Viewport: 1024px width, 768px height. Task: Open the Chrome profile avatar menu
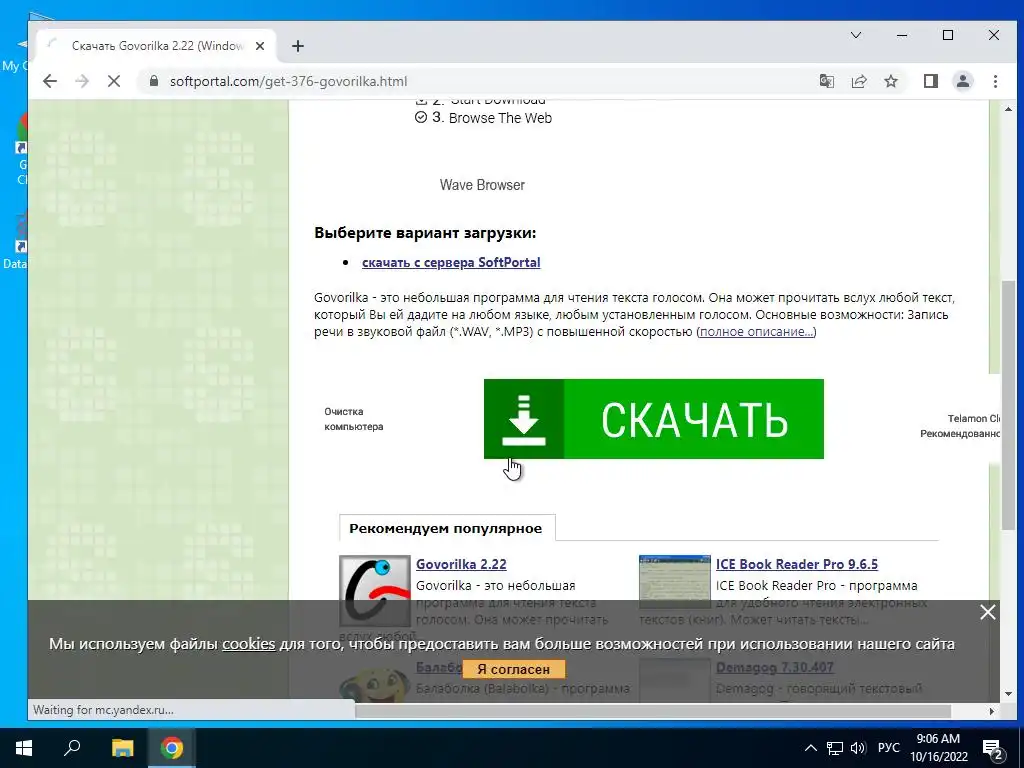(963, 81)
